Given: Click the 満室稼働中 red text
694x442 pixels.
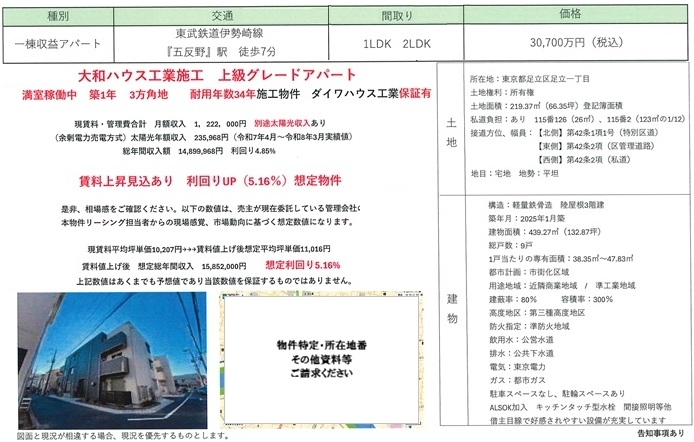Looking at the screenshot, I should (50, 95).
